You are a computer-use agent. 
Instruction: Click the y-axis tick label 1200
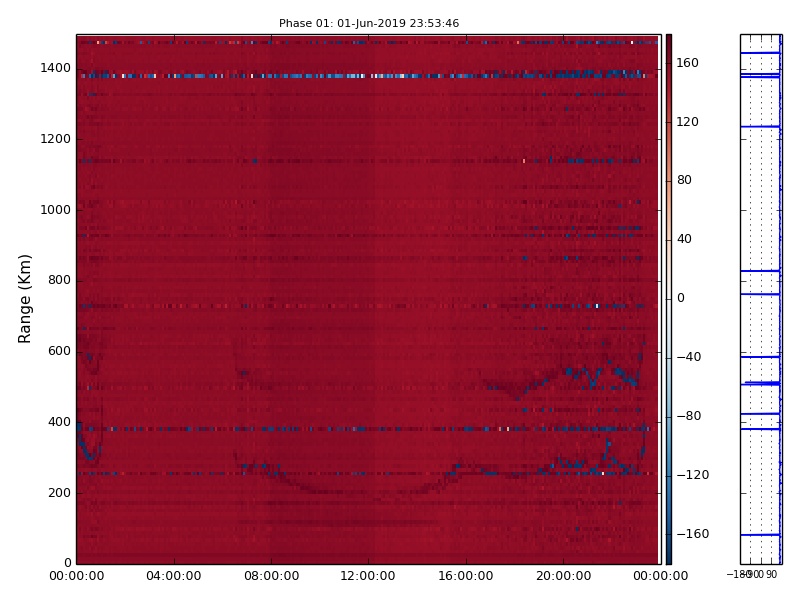click(x=56, y=139)
